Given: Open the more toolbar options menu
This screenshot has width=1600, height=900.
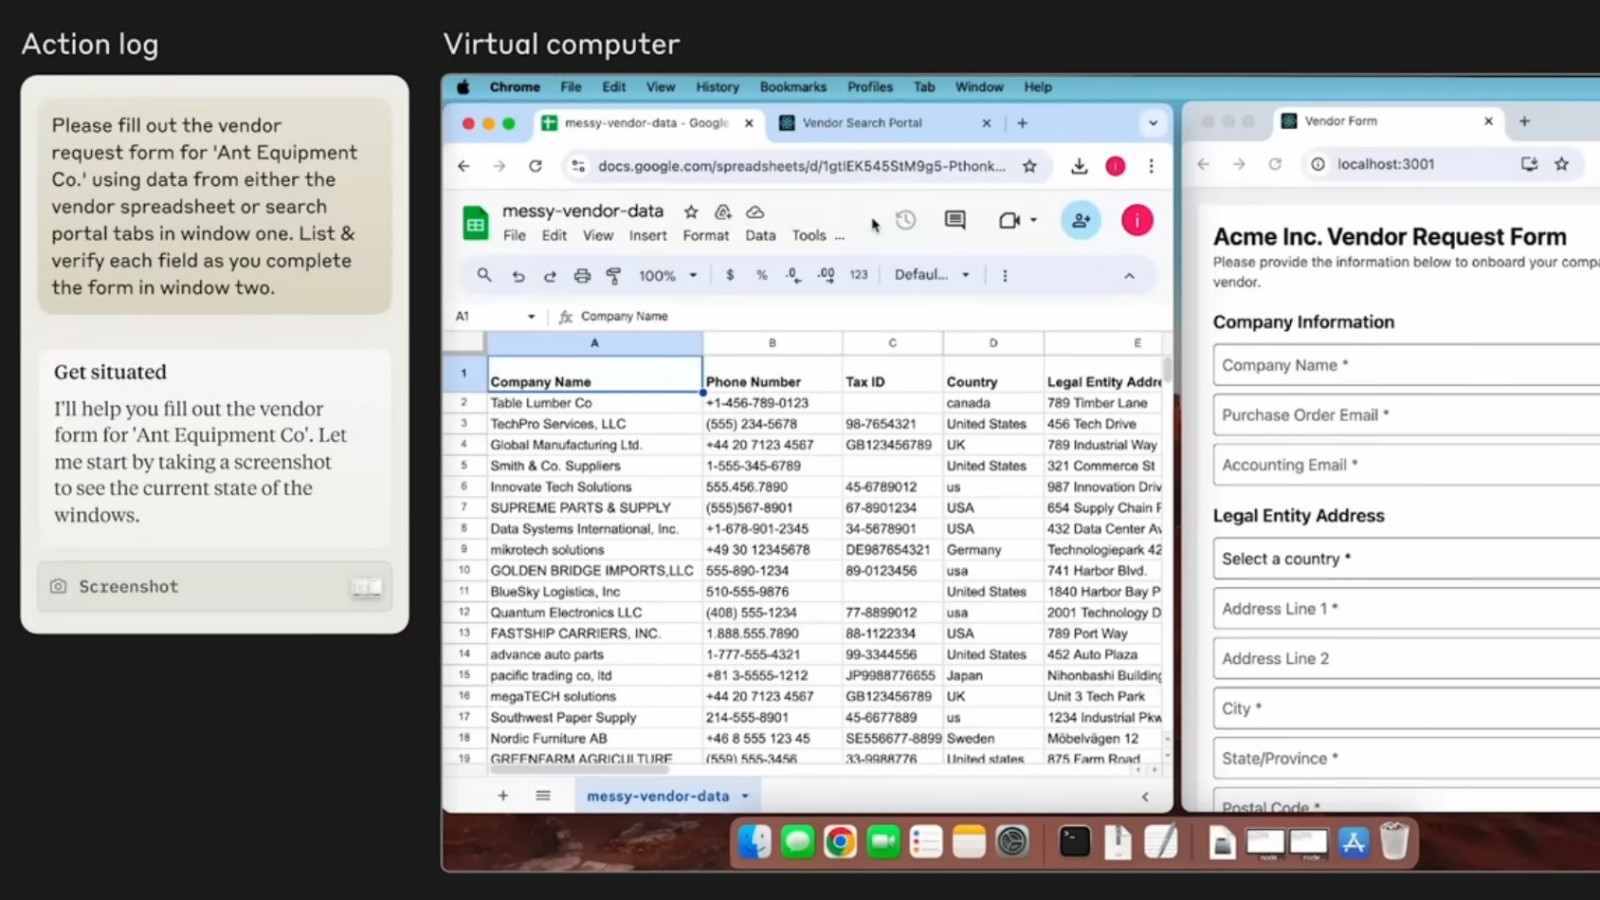Looking at the screenshot, I should 1005,275.
